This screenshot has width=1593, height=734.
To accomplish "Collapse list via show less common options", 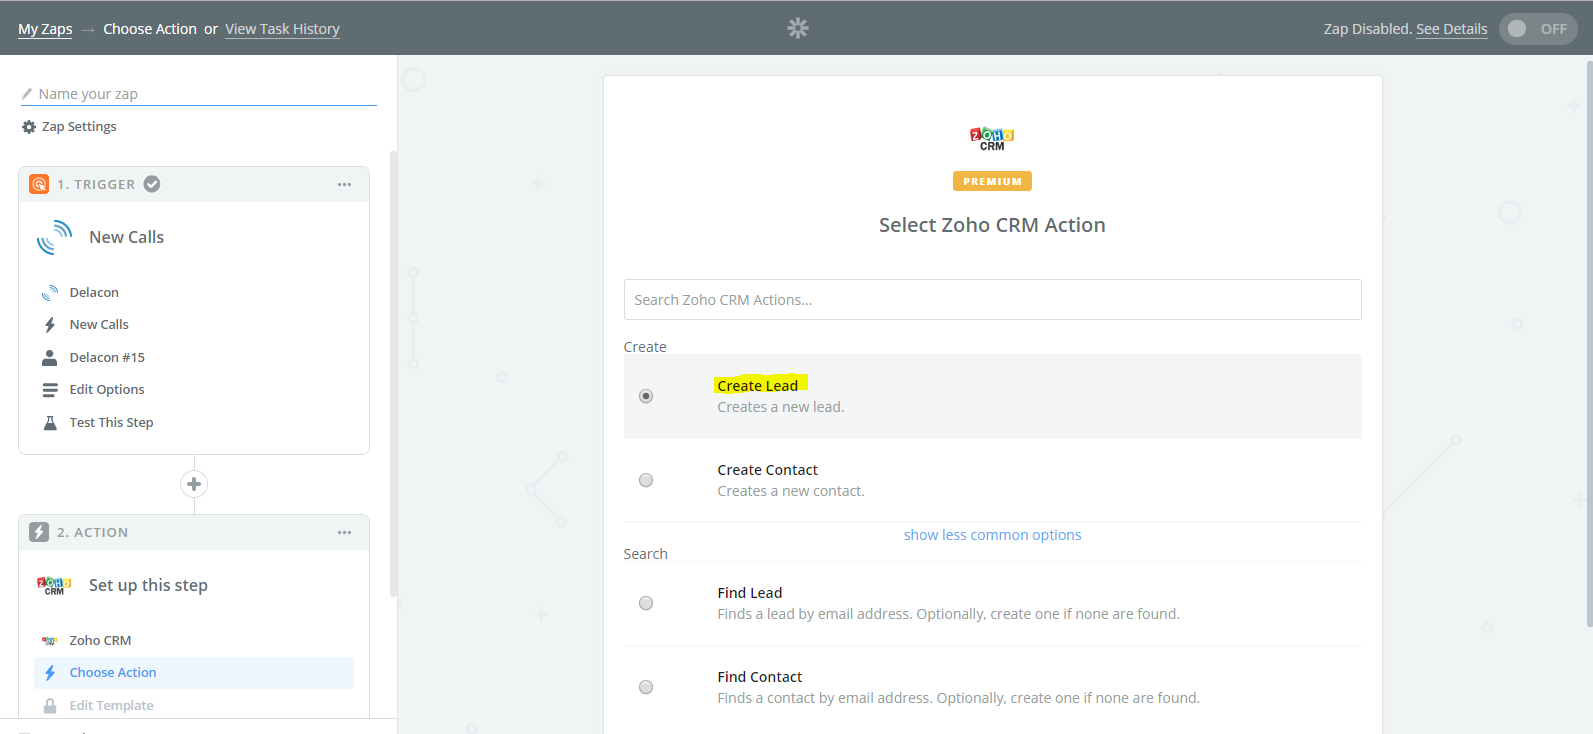I will [992, 535].
